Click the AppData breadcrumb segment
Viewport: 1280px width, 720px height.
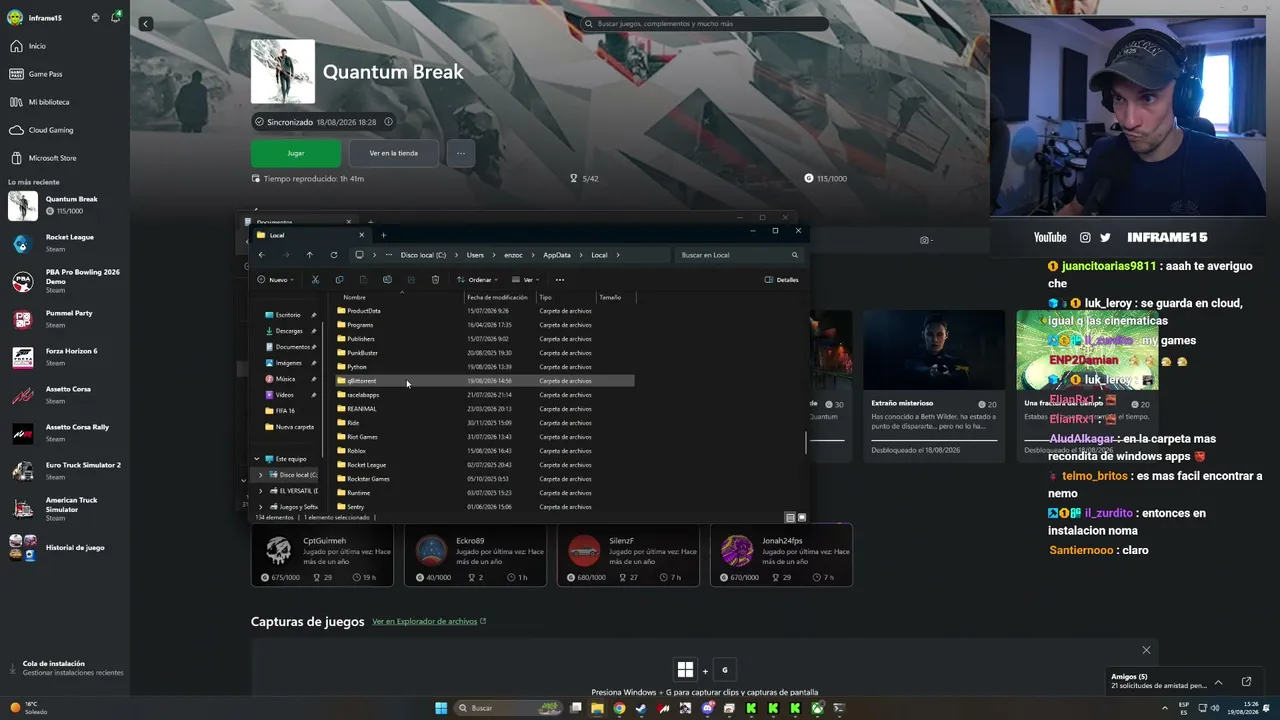[x=557, y=255]
